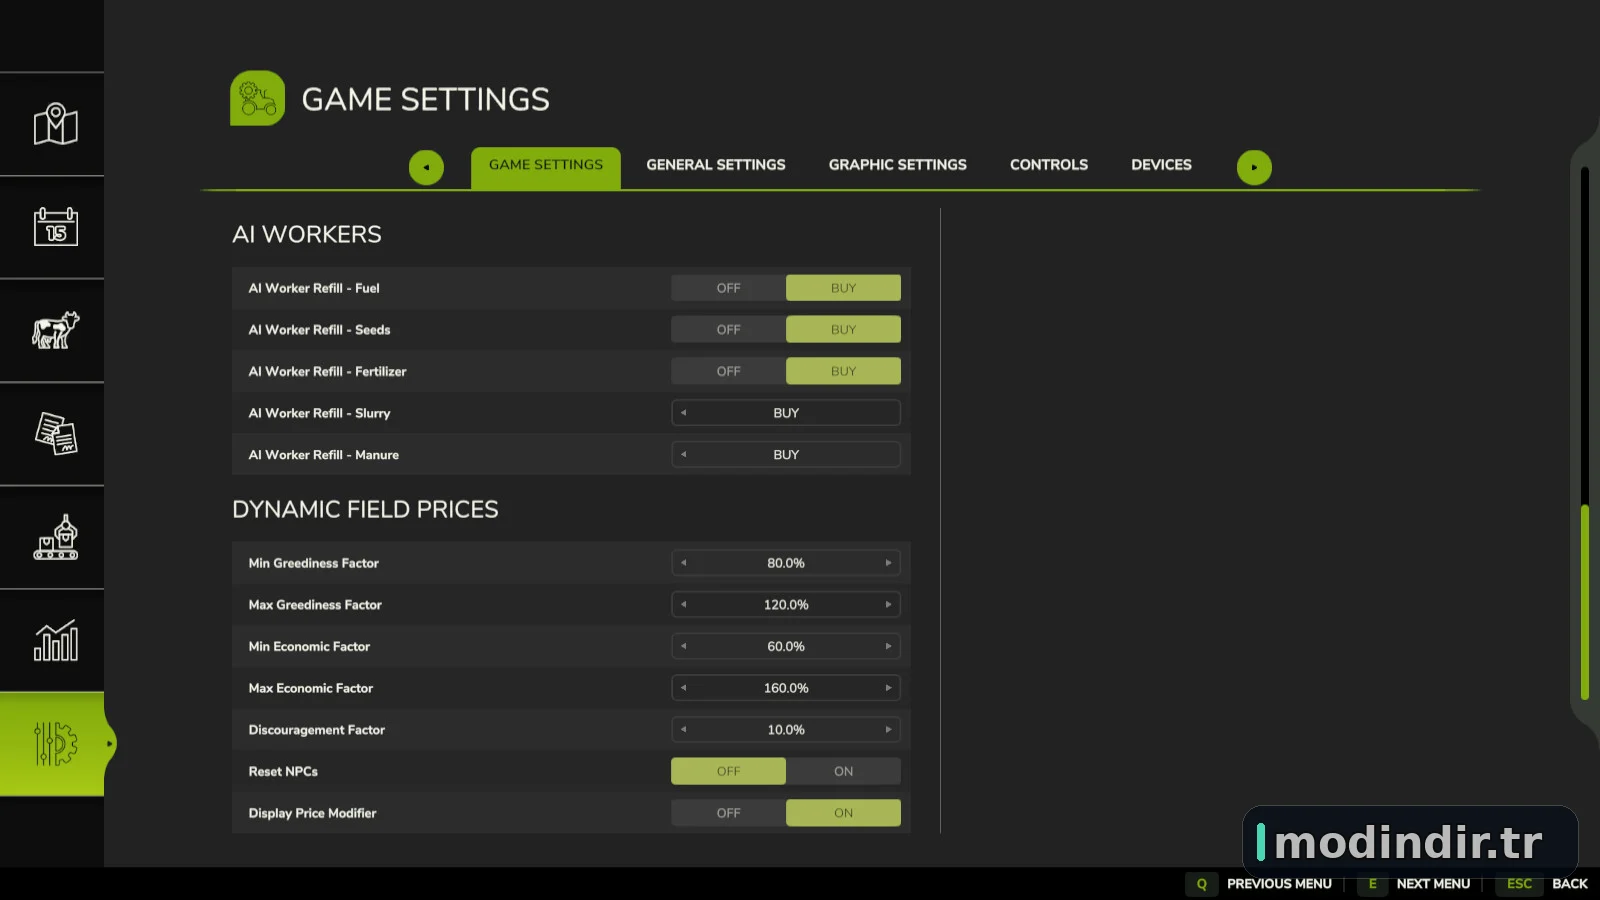Decrease Discouragement Factor
The height and width of the screenshot is (900, 1600).
684,730
